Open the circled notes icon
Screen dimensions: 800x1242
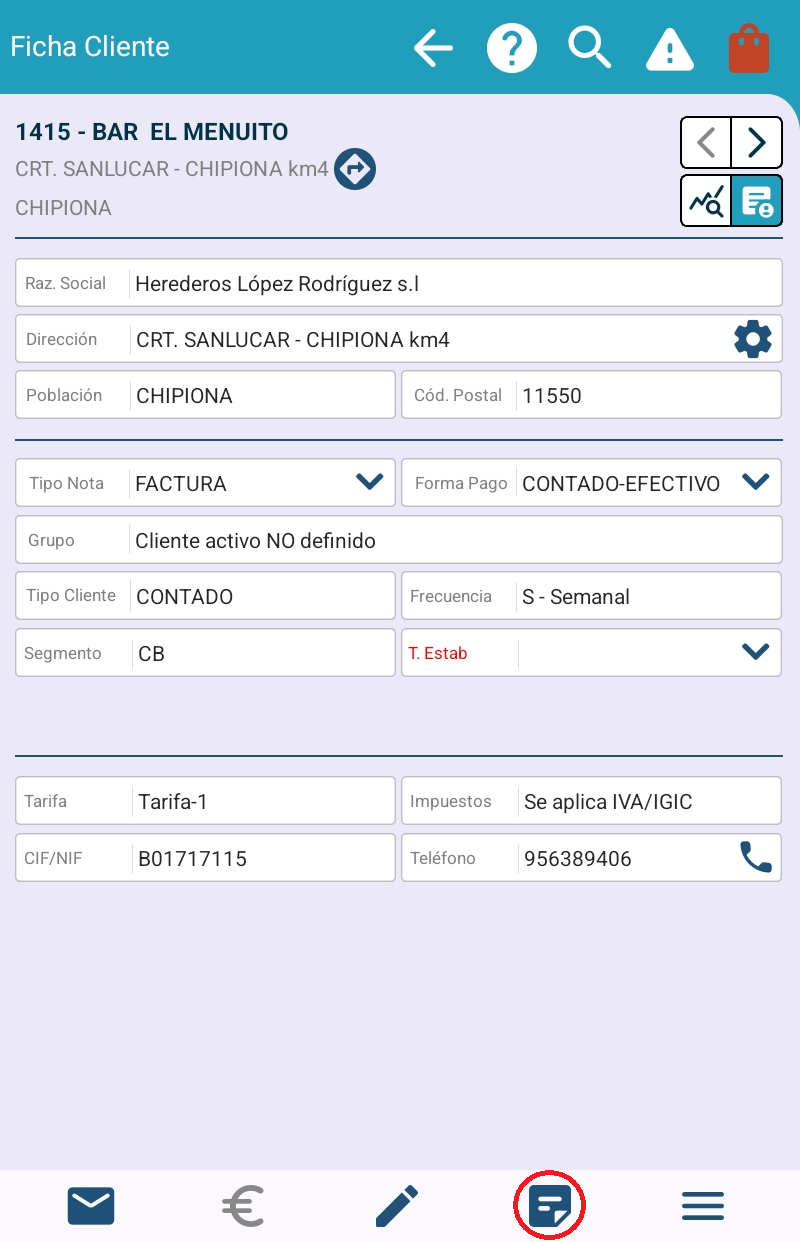pos(549,1207)
